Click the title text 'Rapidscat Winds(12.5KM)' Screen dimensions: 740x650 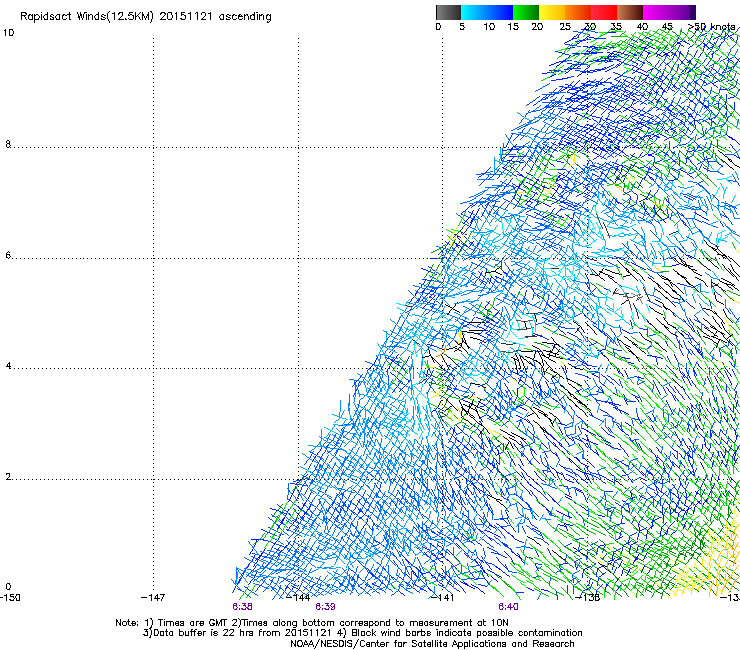[87, 17]
